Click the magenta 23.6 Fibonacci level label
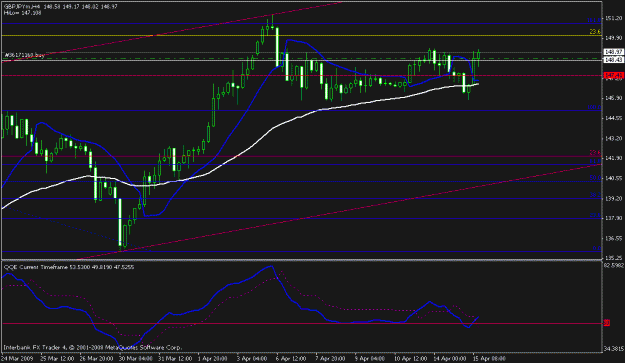This screenshot has height=363, width=625. click(x=595, y=153)
